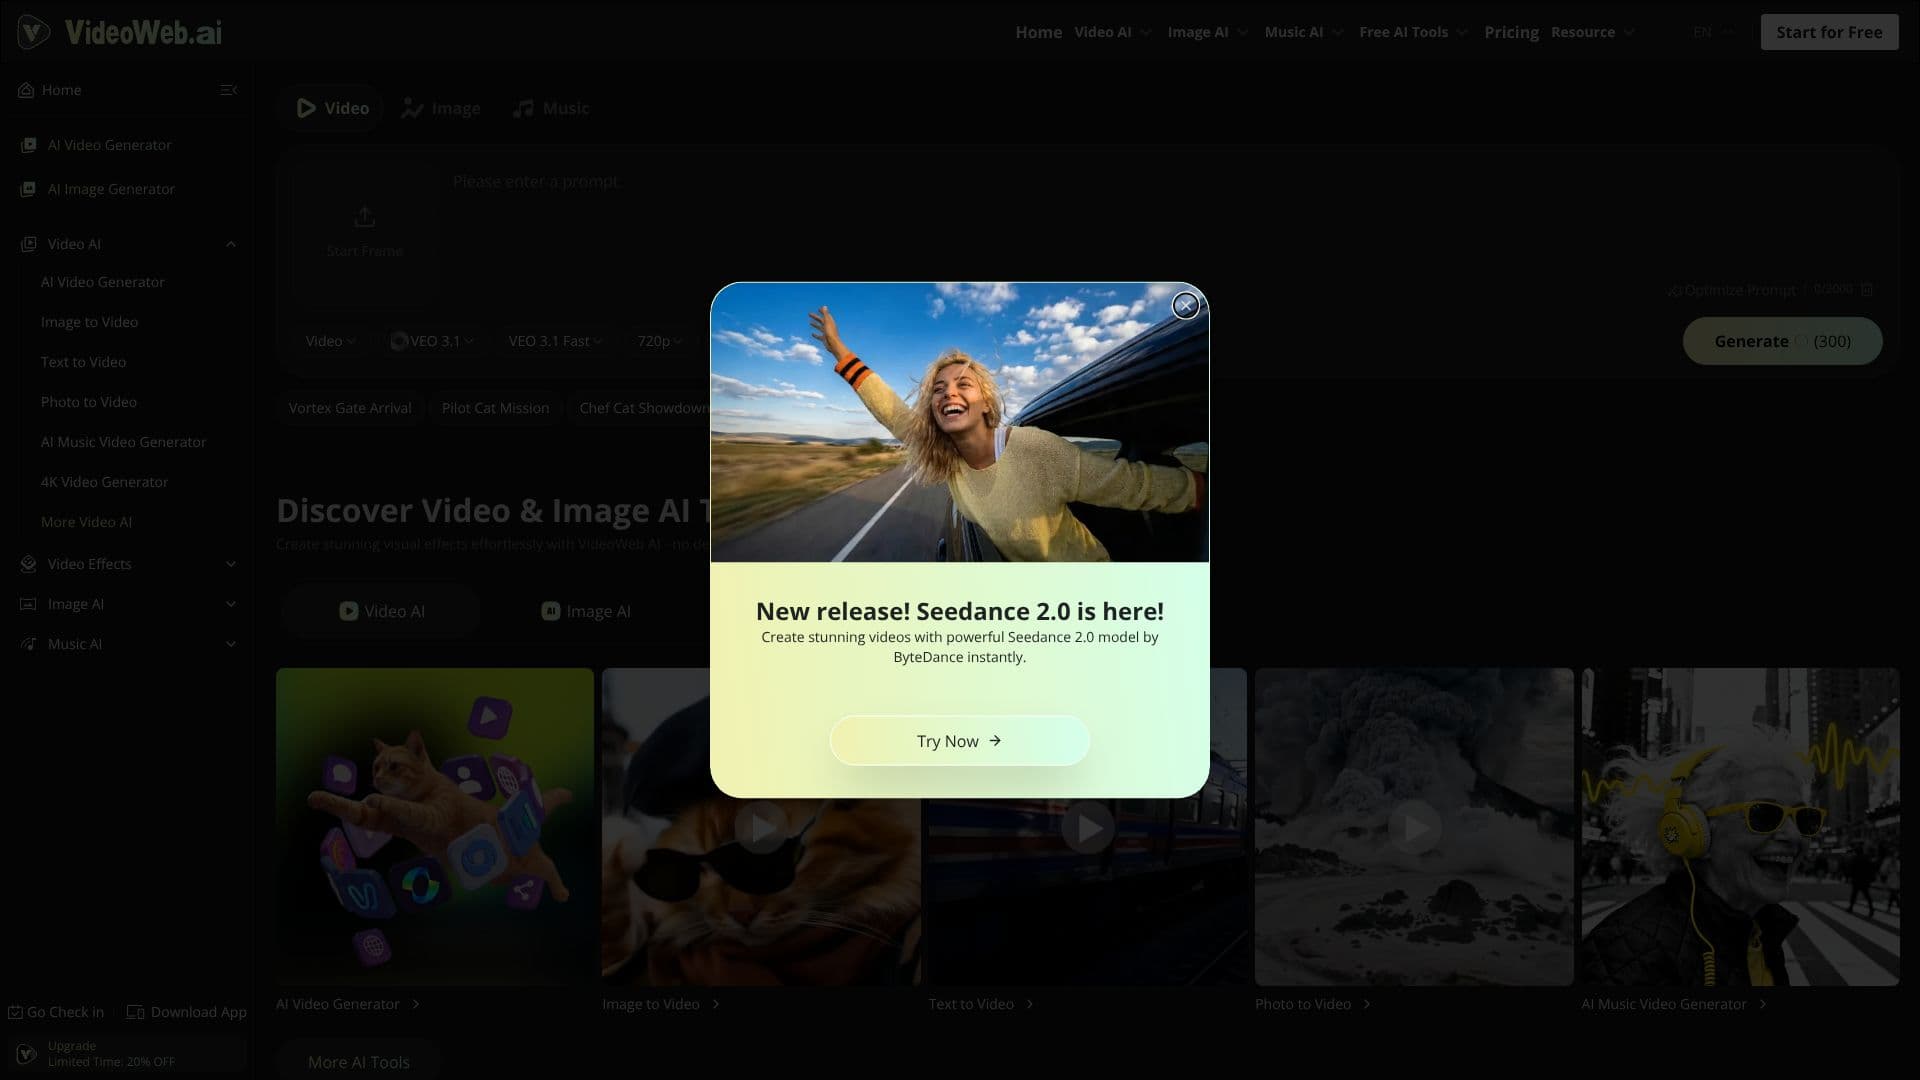Open 4K Video Generator in sidebar

104,482
